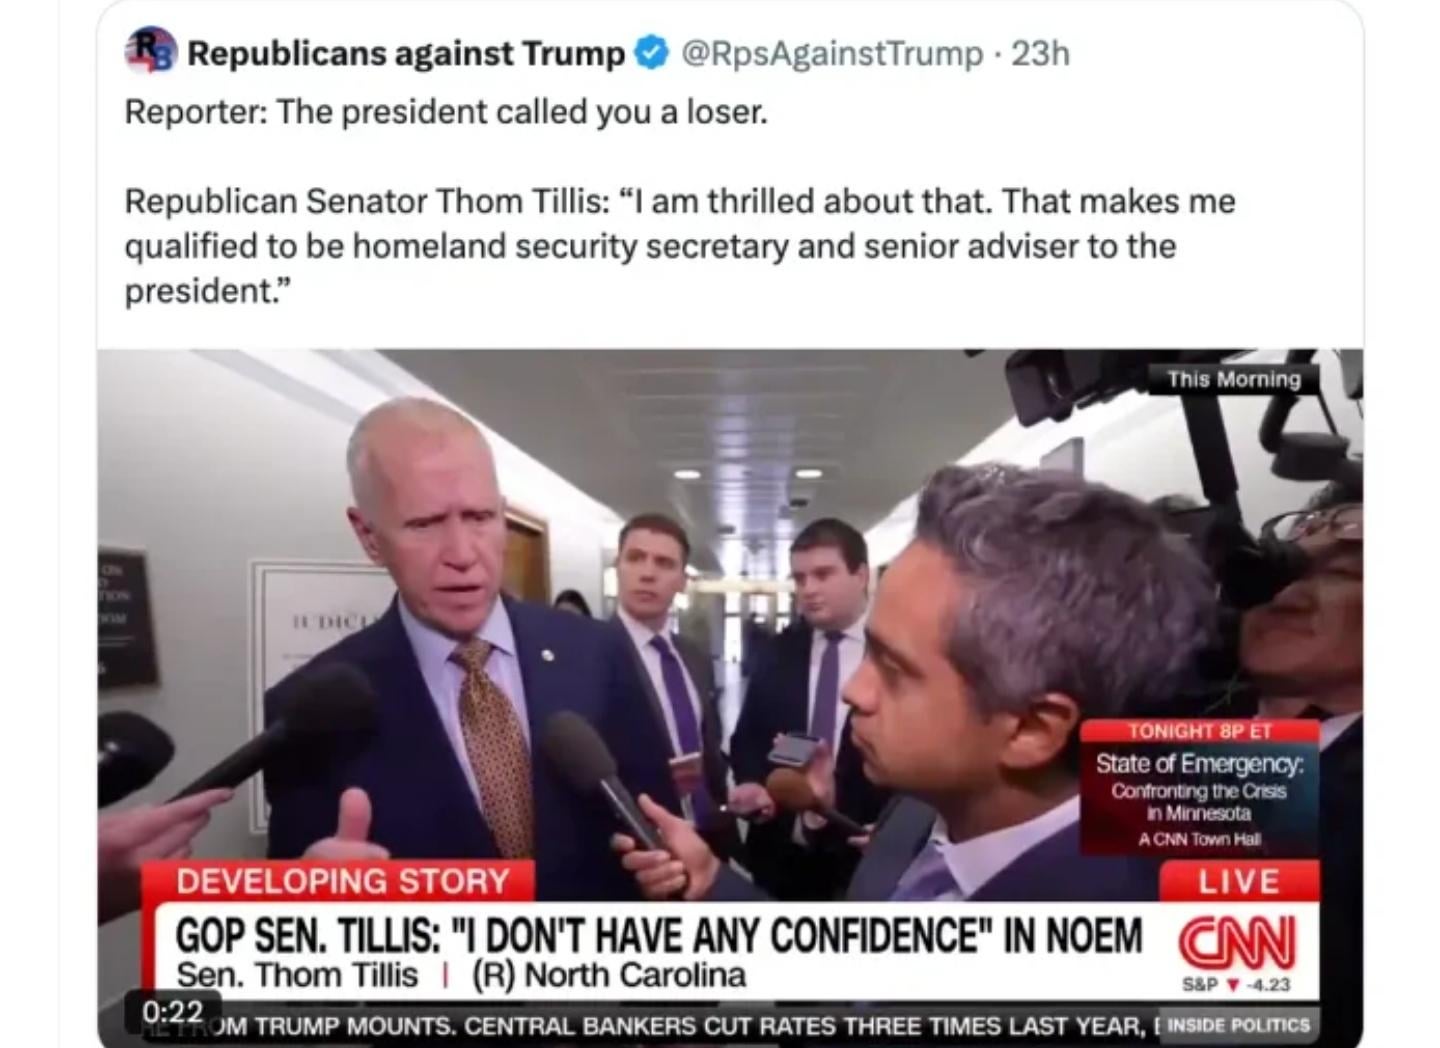Click the This Morning label on video

pyautogui.click(x=1234, y=379)
